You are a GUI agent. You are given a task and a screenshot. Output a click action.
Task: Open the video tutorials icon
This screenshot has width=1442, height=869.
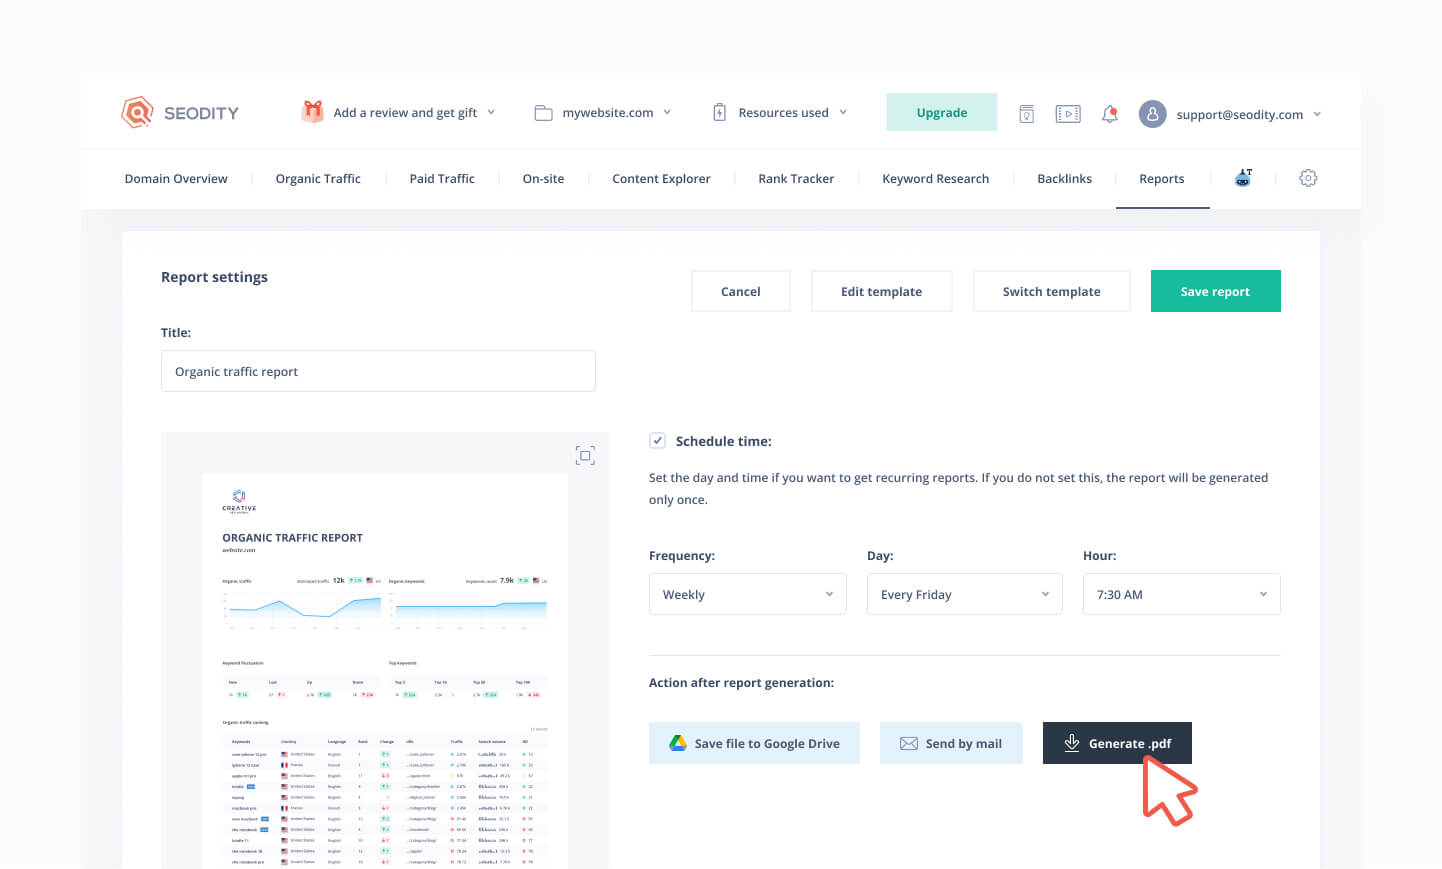point(1068,114)
